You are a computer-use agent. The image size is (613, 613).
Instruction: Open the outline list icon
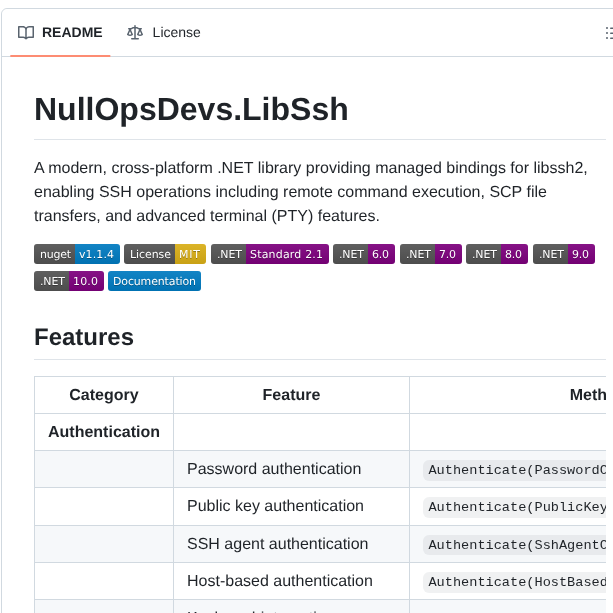click(x=609, y=33)
